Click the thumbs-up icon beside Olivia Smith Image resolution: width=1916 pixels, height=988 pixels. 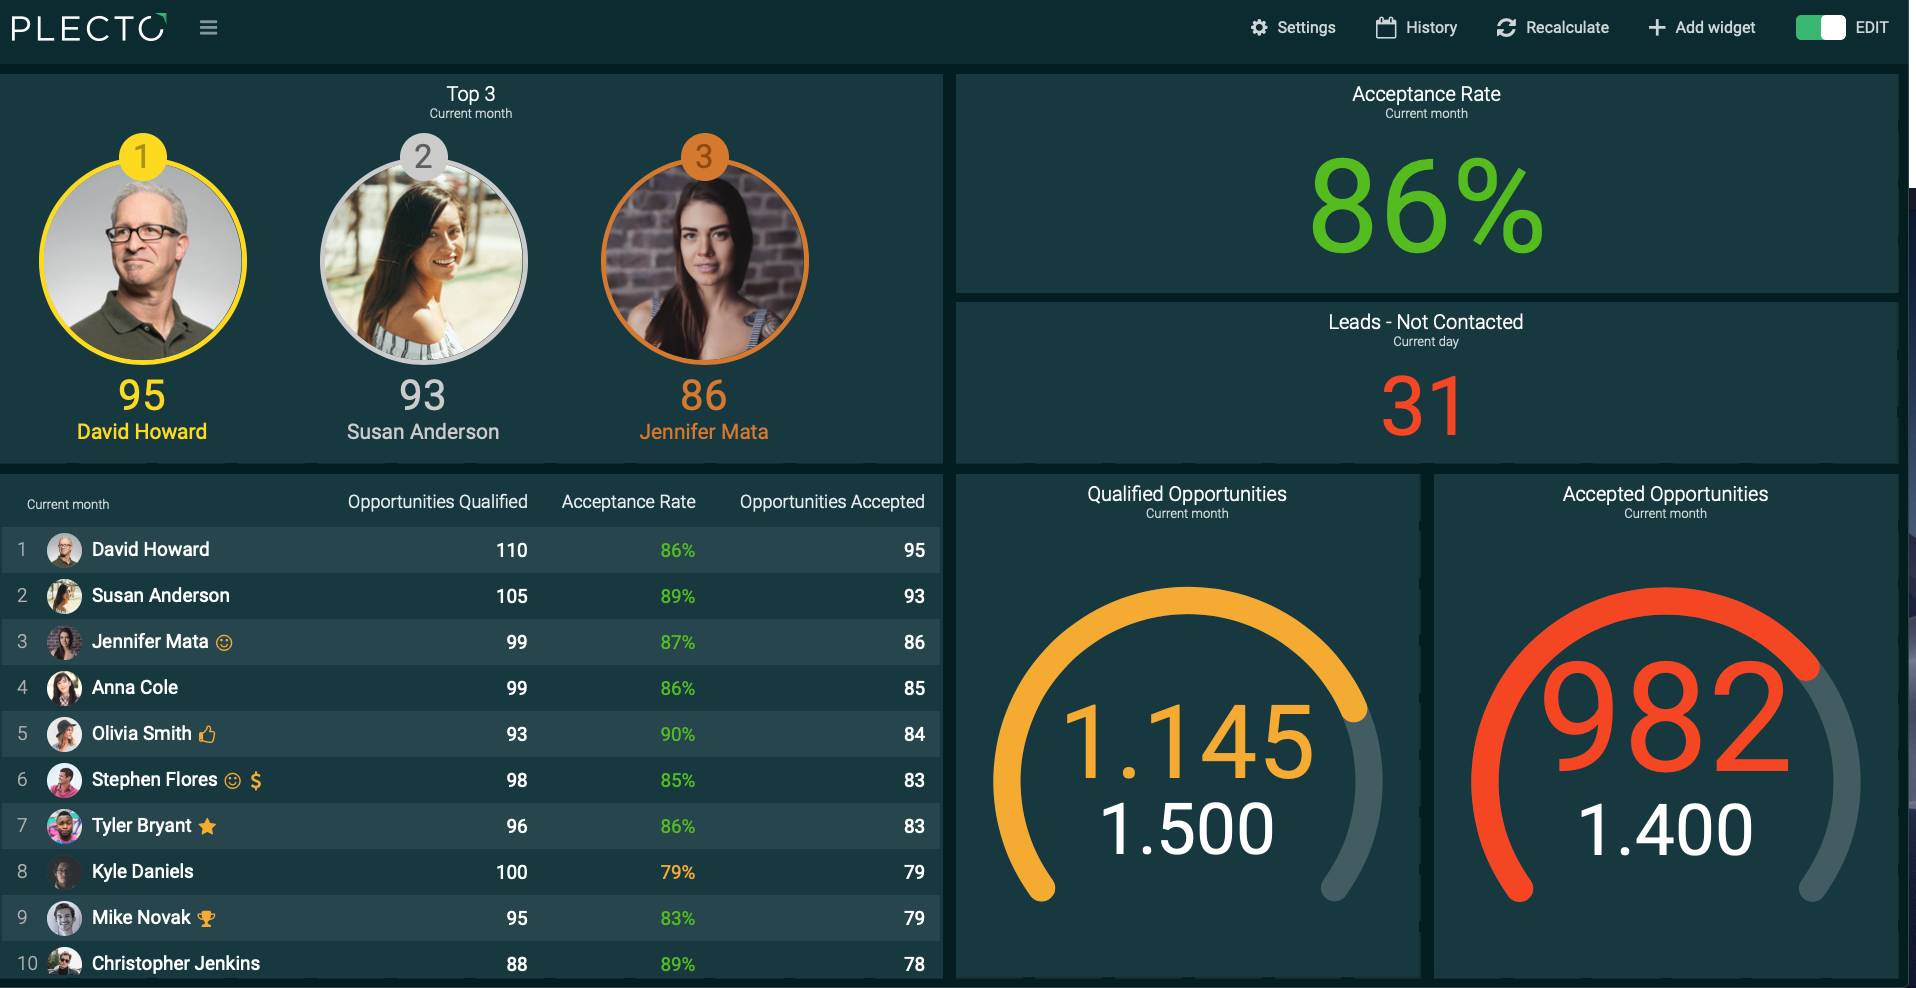coord(207,734)
